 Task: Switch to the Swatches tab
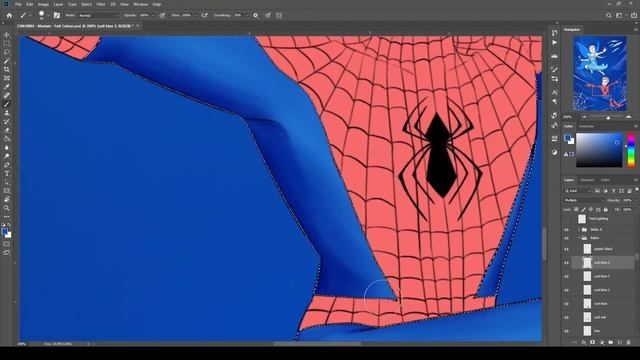(587, 127)
